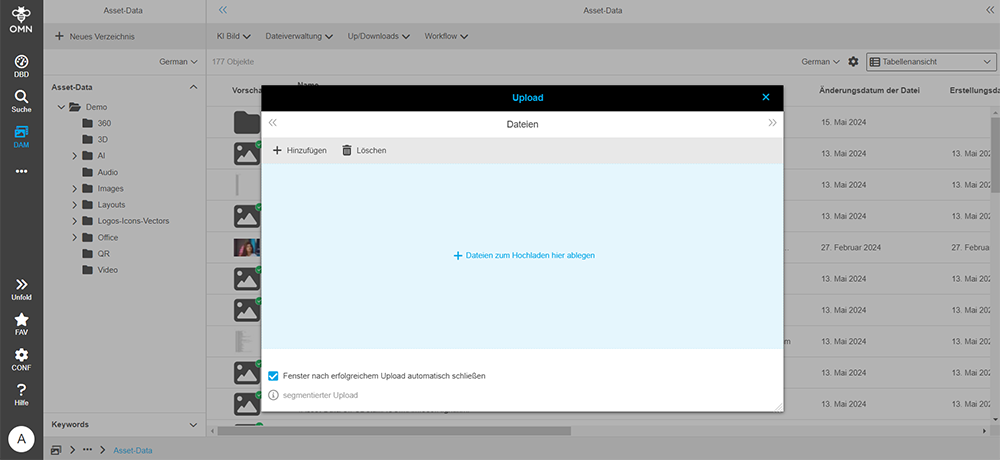Click the info icon beside segmentierter Upload
The width and height of the screenshot is (1000, 460).
click(x=274, y=395)
